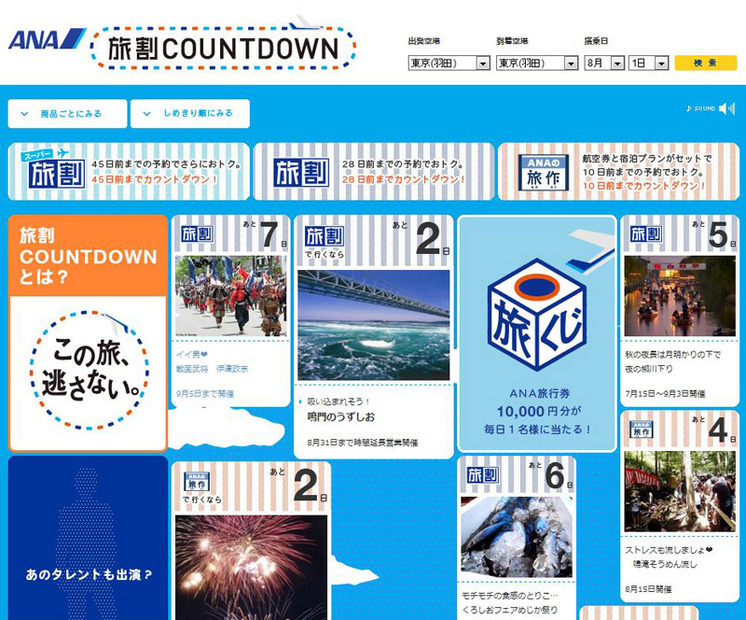Click the ANAの旅作 logo in top banner
The width and height of the screenshot is (746, 620).
tap(543, 172)
